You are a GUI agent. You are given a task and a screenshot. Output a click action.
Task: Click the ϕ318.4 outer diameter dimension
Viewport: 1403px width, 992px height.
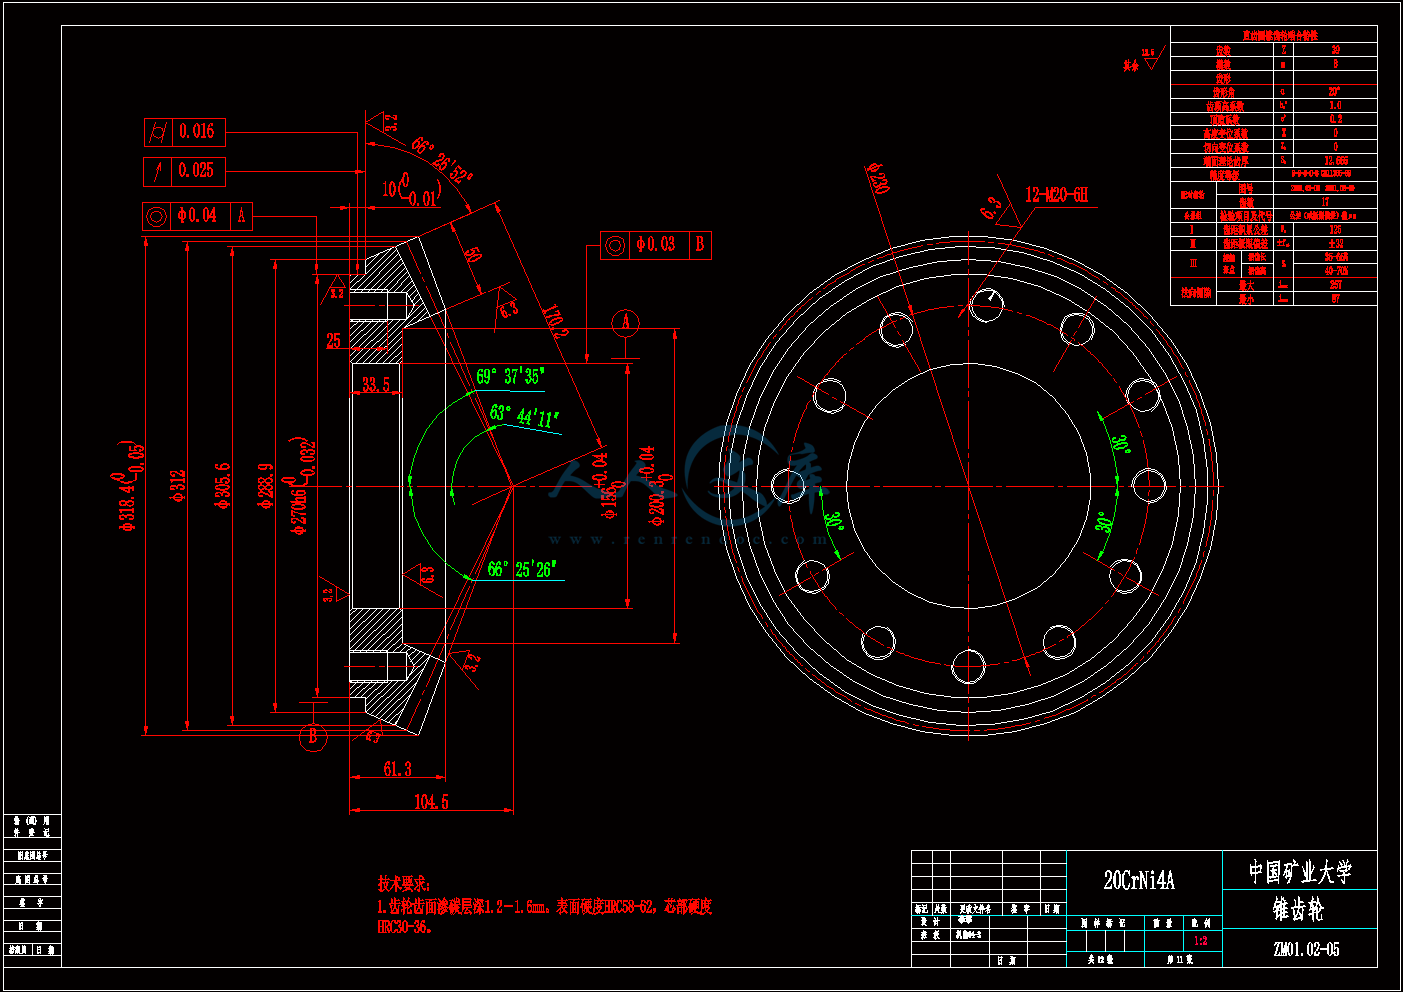click(130, 486)
